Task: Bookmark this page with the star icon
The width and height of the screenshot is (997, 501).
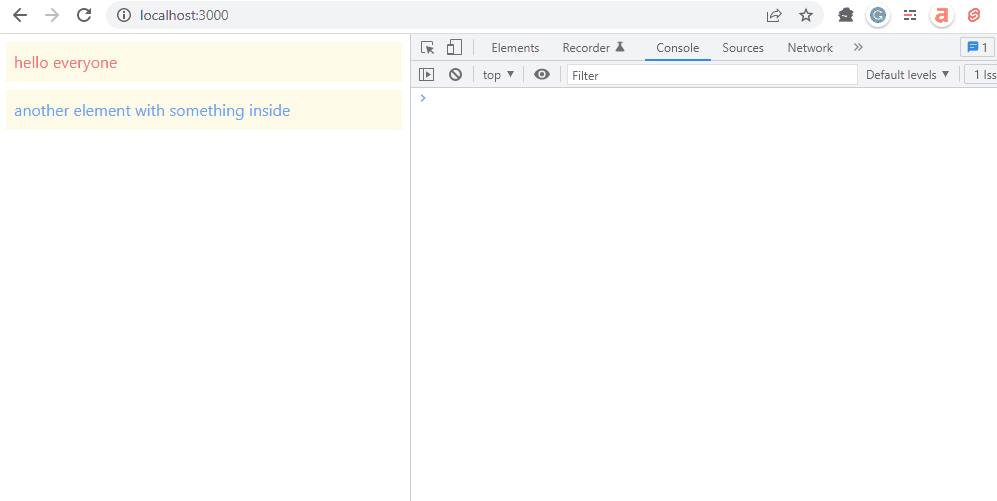Action: [806, 15]
